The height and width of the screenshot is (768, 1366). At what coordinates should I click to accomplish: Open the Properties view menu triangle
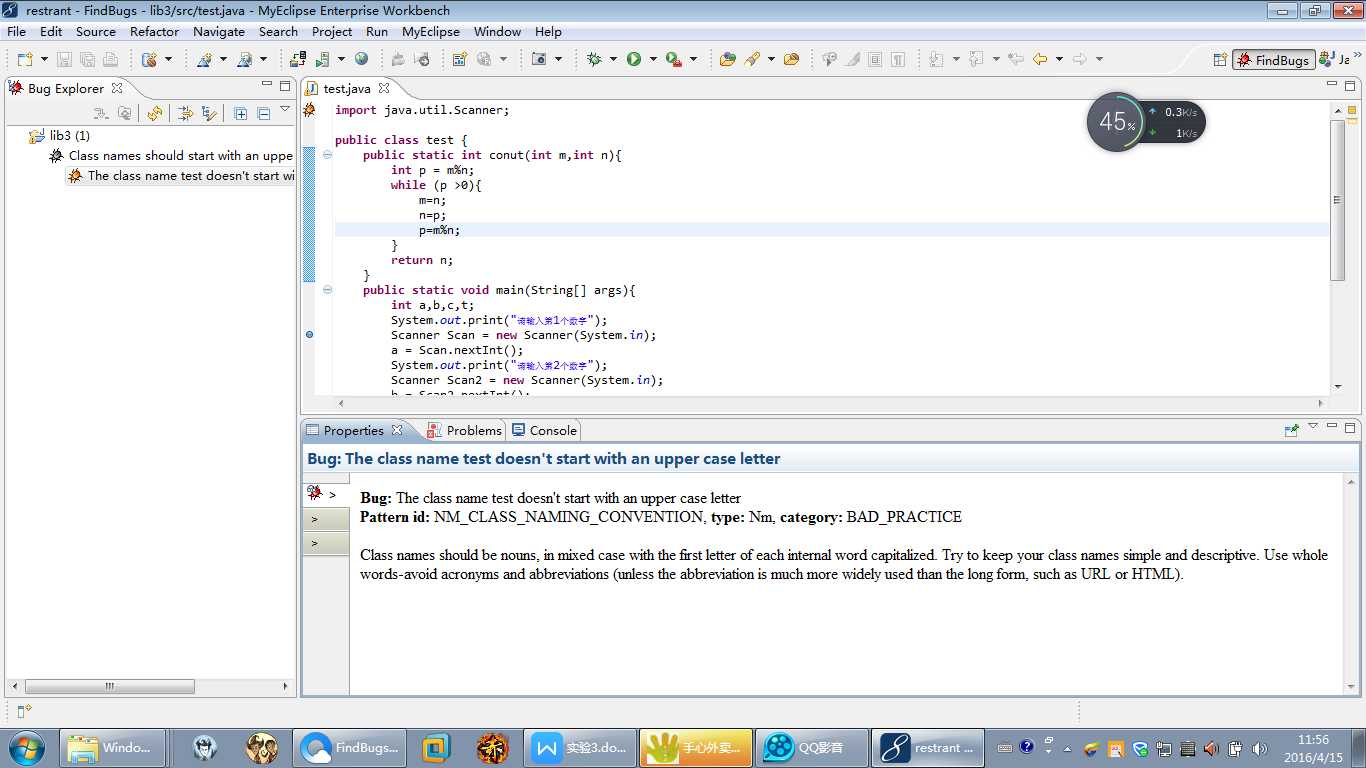coord(1313,426)
